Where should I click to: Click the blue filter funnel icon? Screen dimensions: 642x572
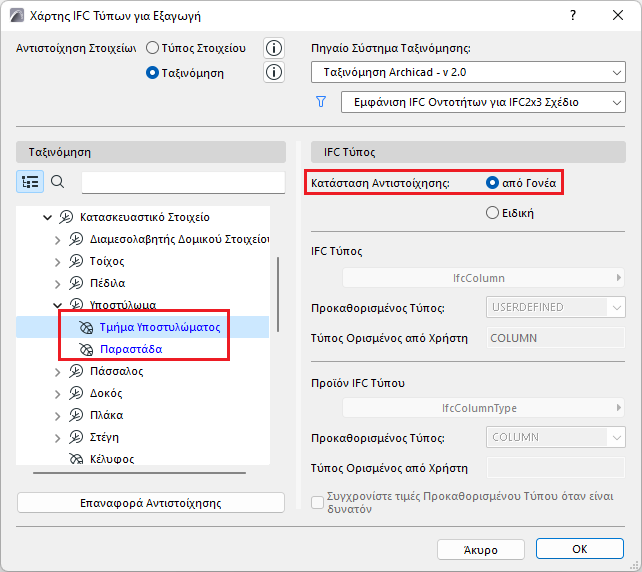321,102
